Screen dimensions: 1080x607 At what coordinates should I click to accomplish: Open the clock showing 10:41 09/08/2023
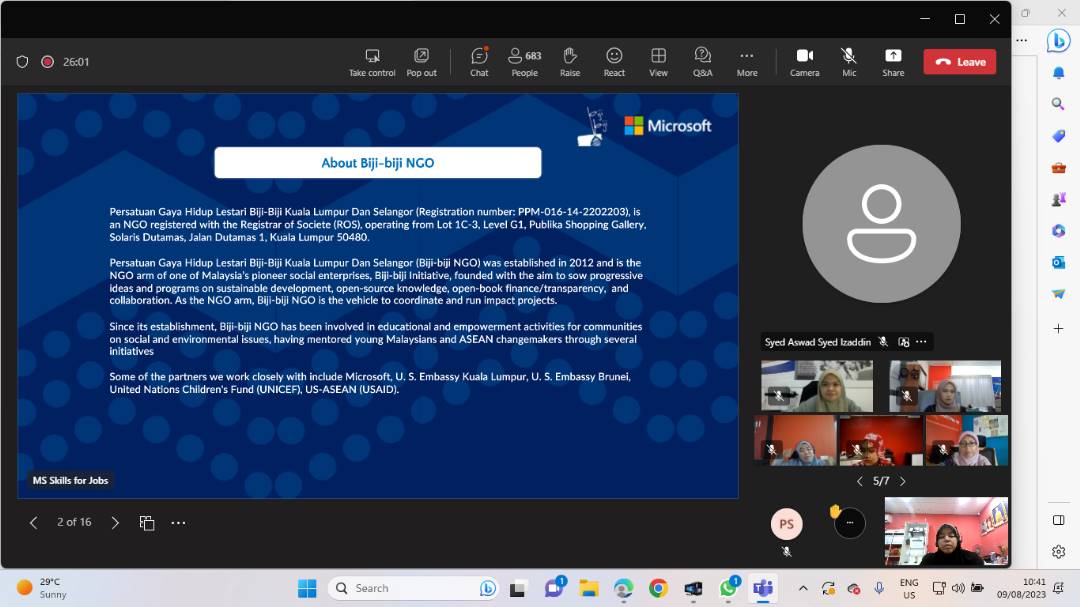[x=1021, y=588]
